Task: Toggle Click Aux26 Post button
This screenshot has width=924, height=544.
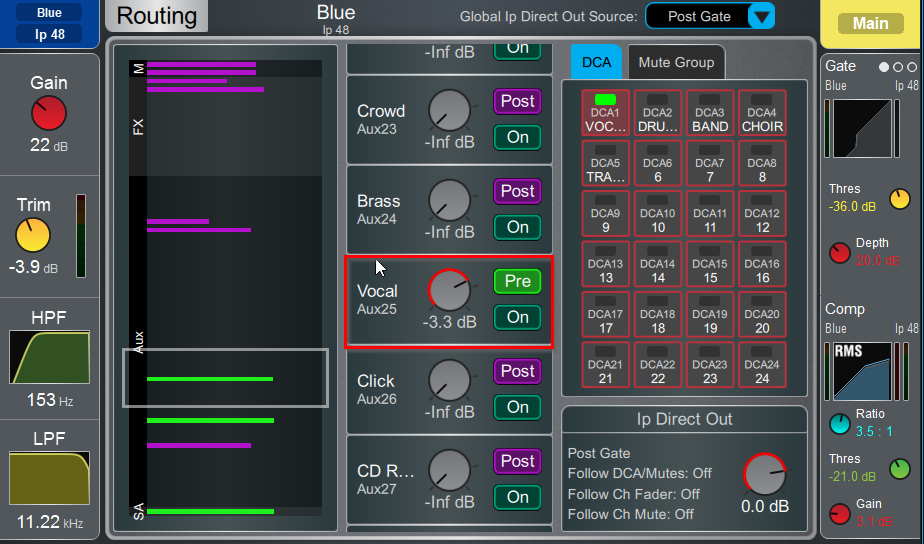Action: pos(517,371)
